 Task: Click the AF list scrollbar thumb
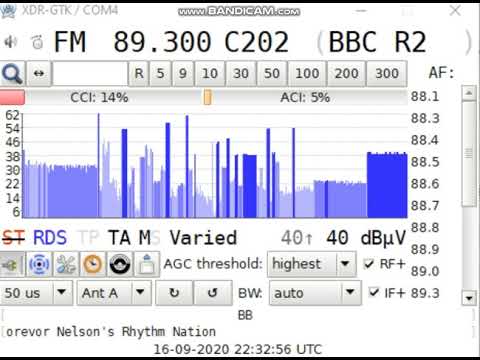point(469,154)
